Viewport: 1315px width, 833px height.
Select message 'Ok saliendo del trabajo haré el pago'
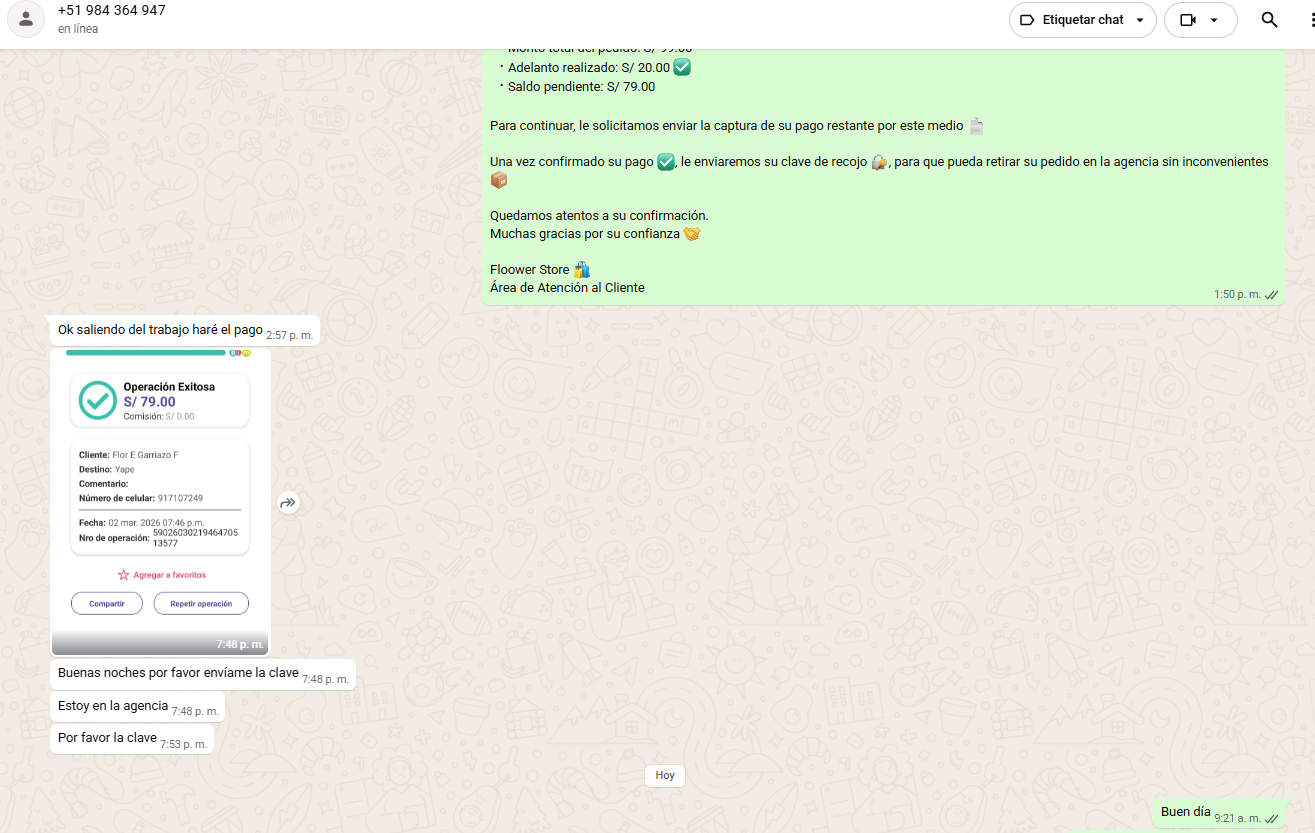point(160,330)
